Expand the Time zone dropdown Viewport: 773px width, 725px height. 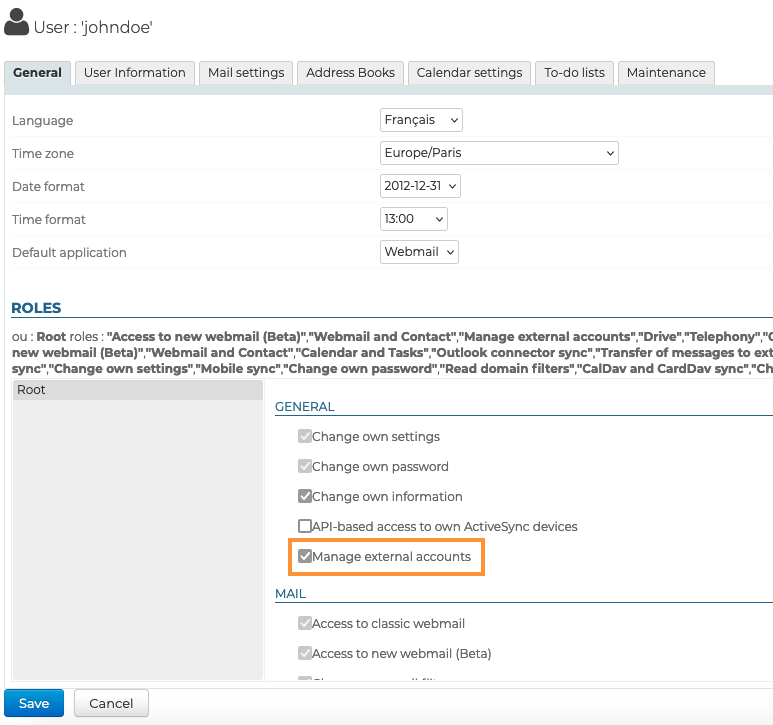pyautogui.click(x=499, y=153)
